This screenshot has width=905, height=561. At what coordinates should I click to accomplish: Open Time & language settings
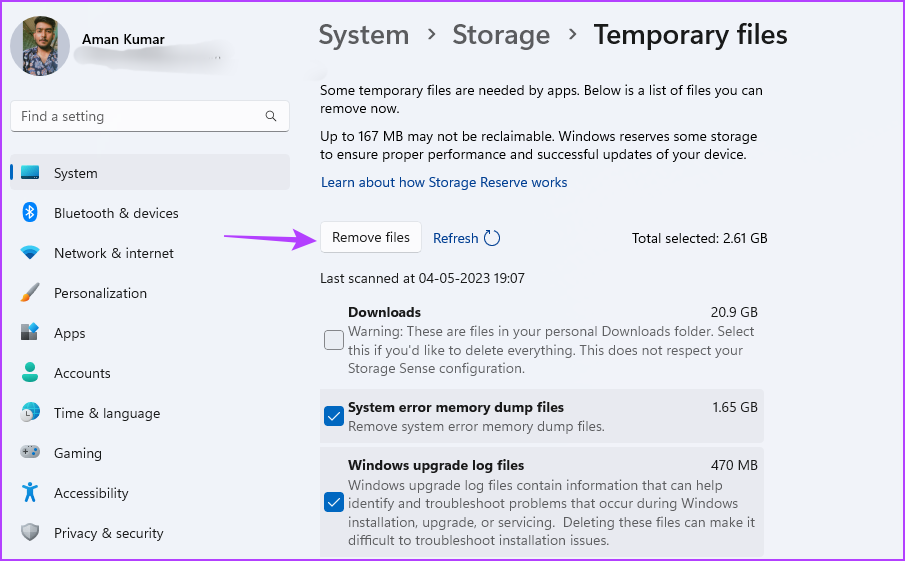point(150,413)
